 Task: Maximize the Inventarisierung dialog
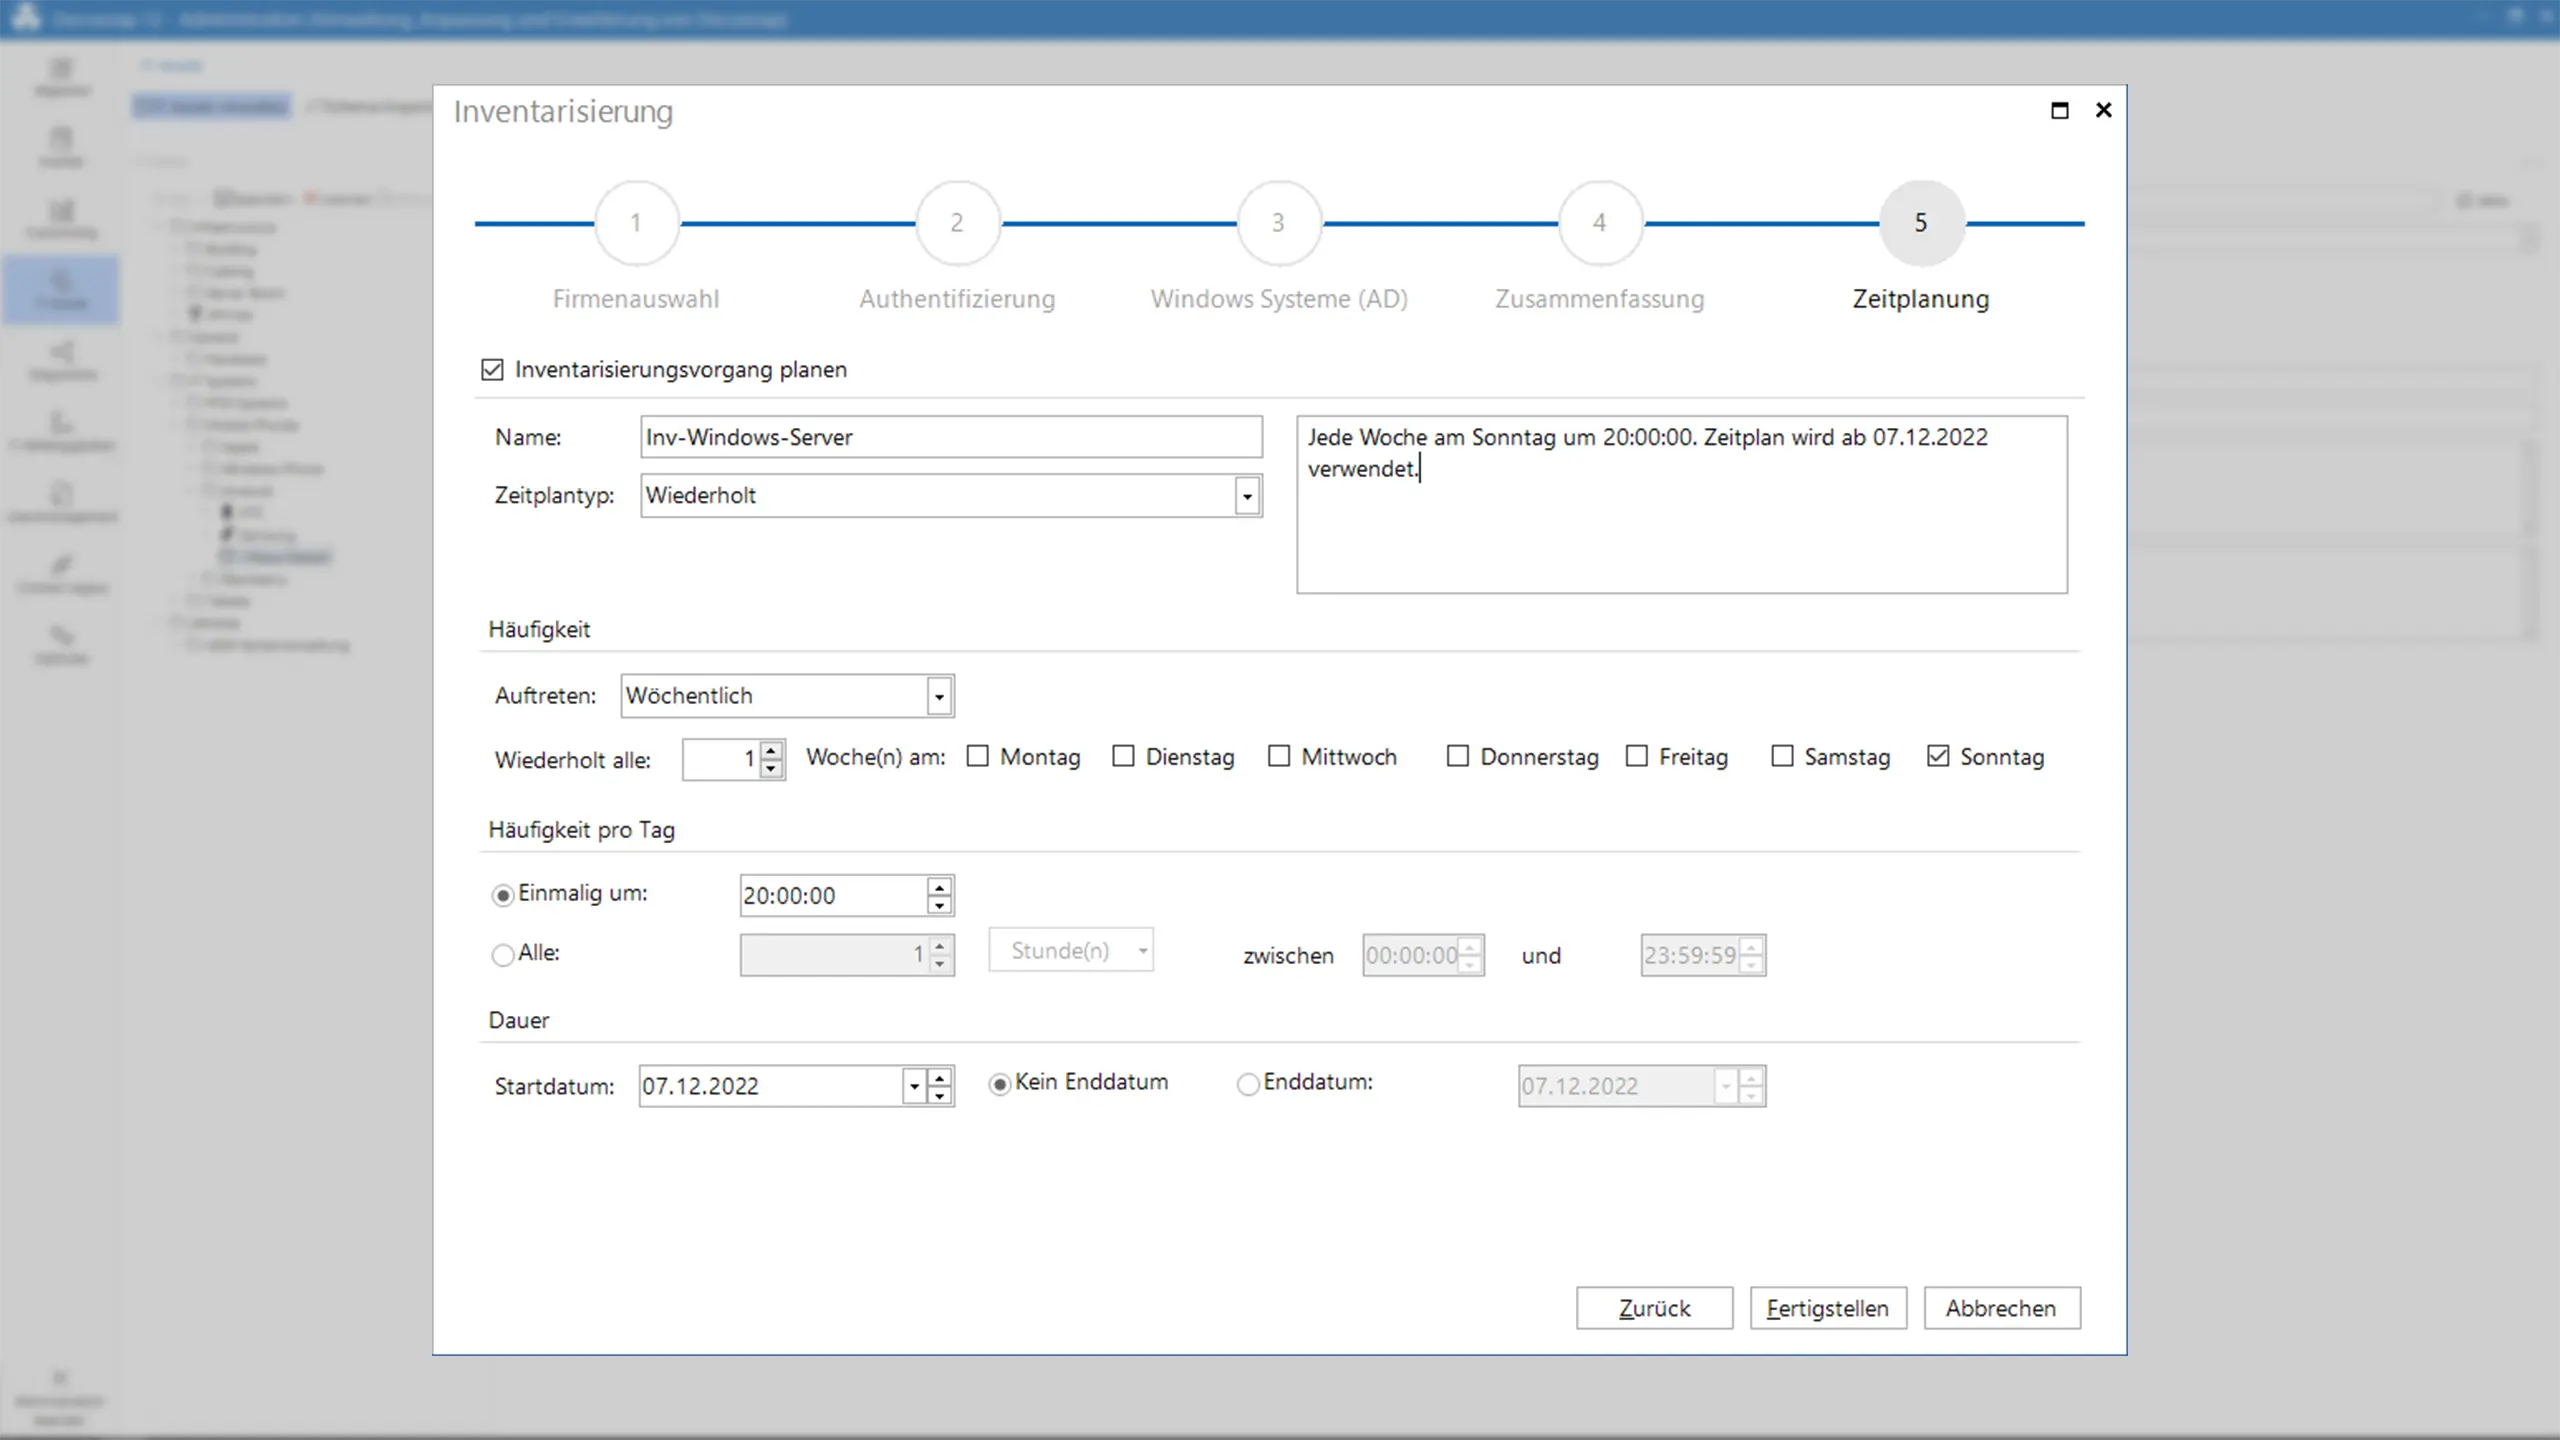click(x=2059, y=110)
